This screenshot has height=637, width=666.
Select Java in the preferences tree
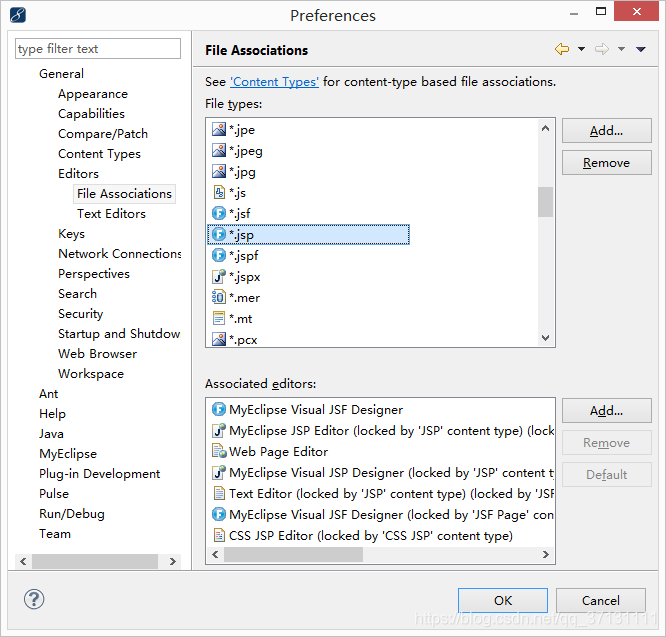pos(51,434)
